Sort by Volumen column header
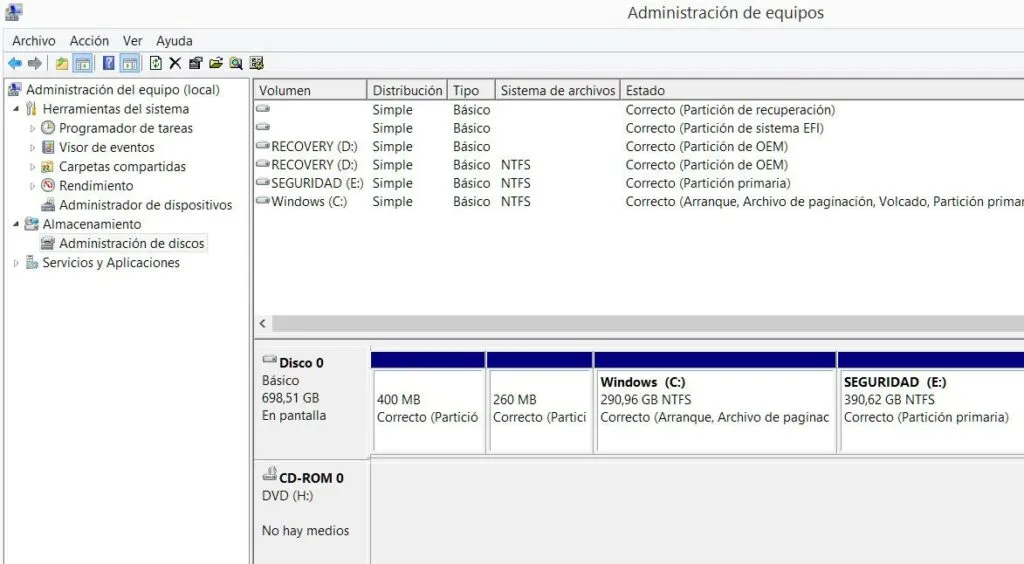The width and height of the screenshot is (1024, 564). tap(310, 90)
